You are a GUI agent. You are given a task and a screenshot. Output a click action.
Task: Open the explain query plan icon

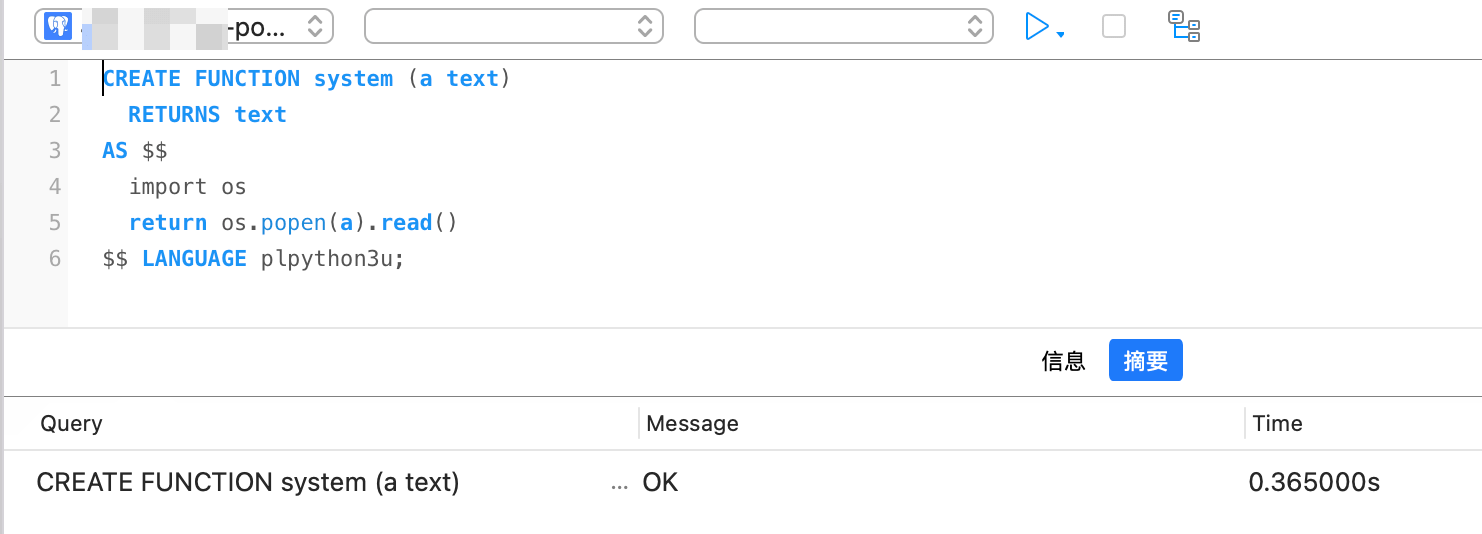(x=1185, y=26)
